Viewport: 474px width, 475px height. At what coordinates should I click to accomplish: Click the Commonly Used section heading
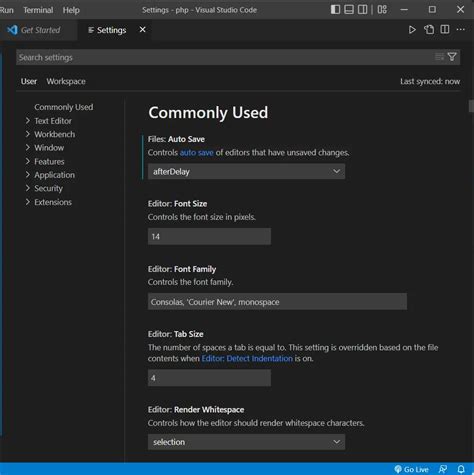208,113
